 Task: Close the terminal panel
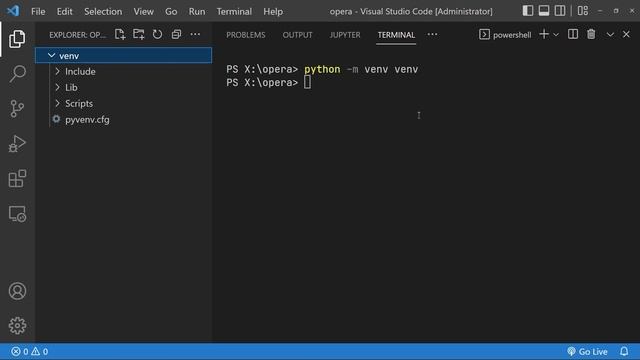point(626,34)
